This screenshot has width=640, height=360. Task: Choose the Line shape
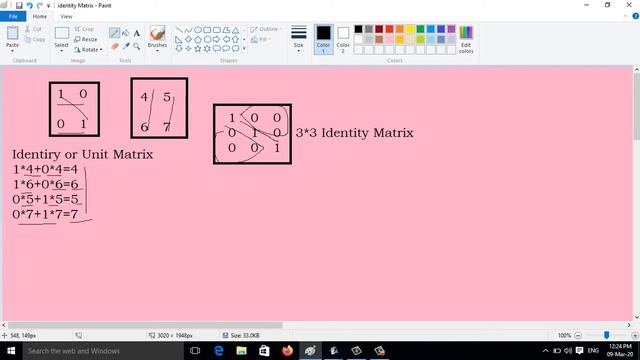click(x=179, y=30)
